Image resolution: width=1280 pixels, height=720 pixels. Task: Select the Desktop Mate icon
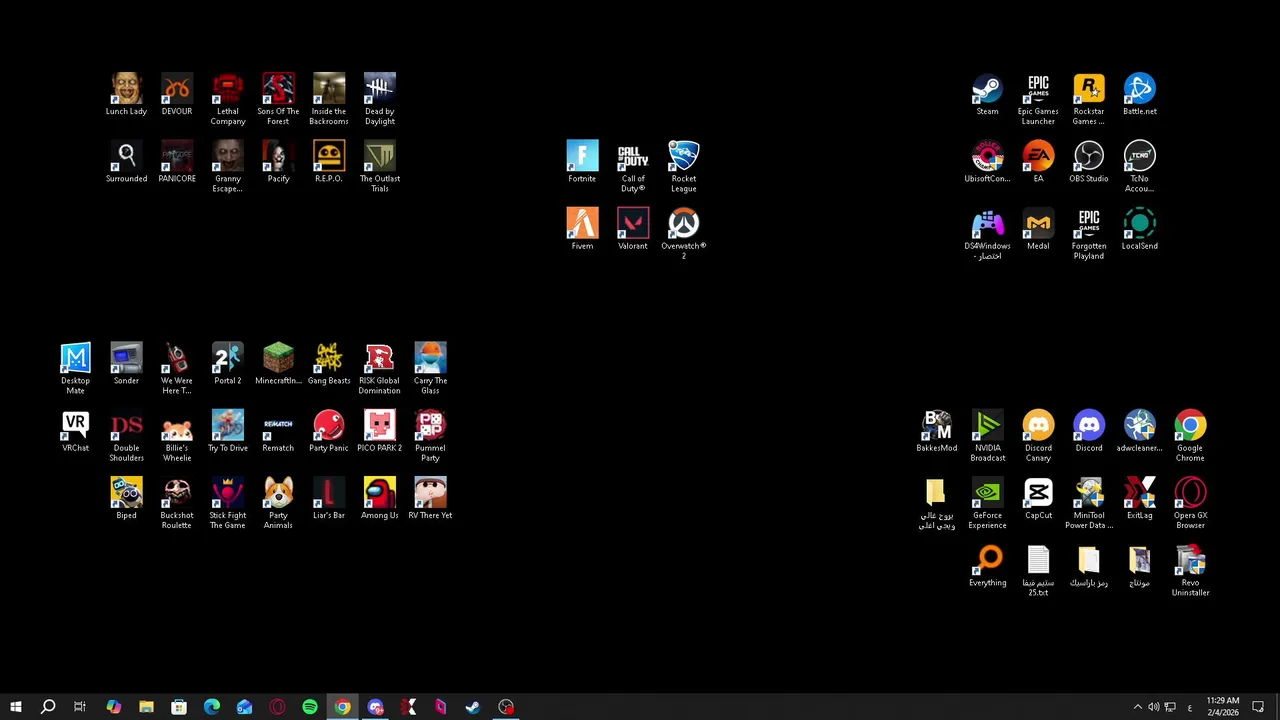tap(75, 368)
